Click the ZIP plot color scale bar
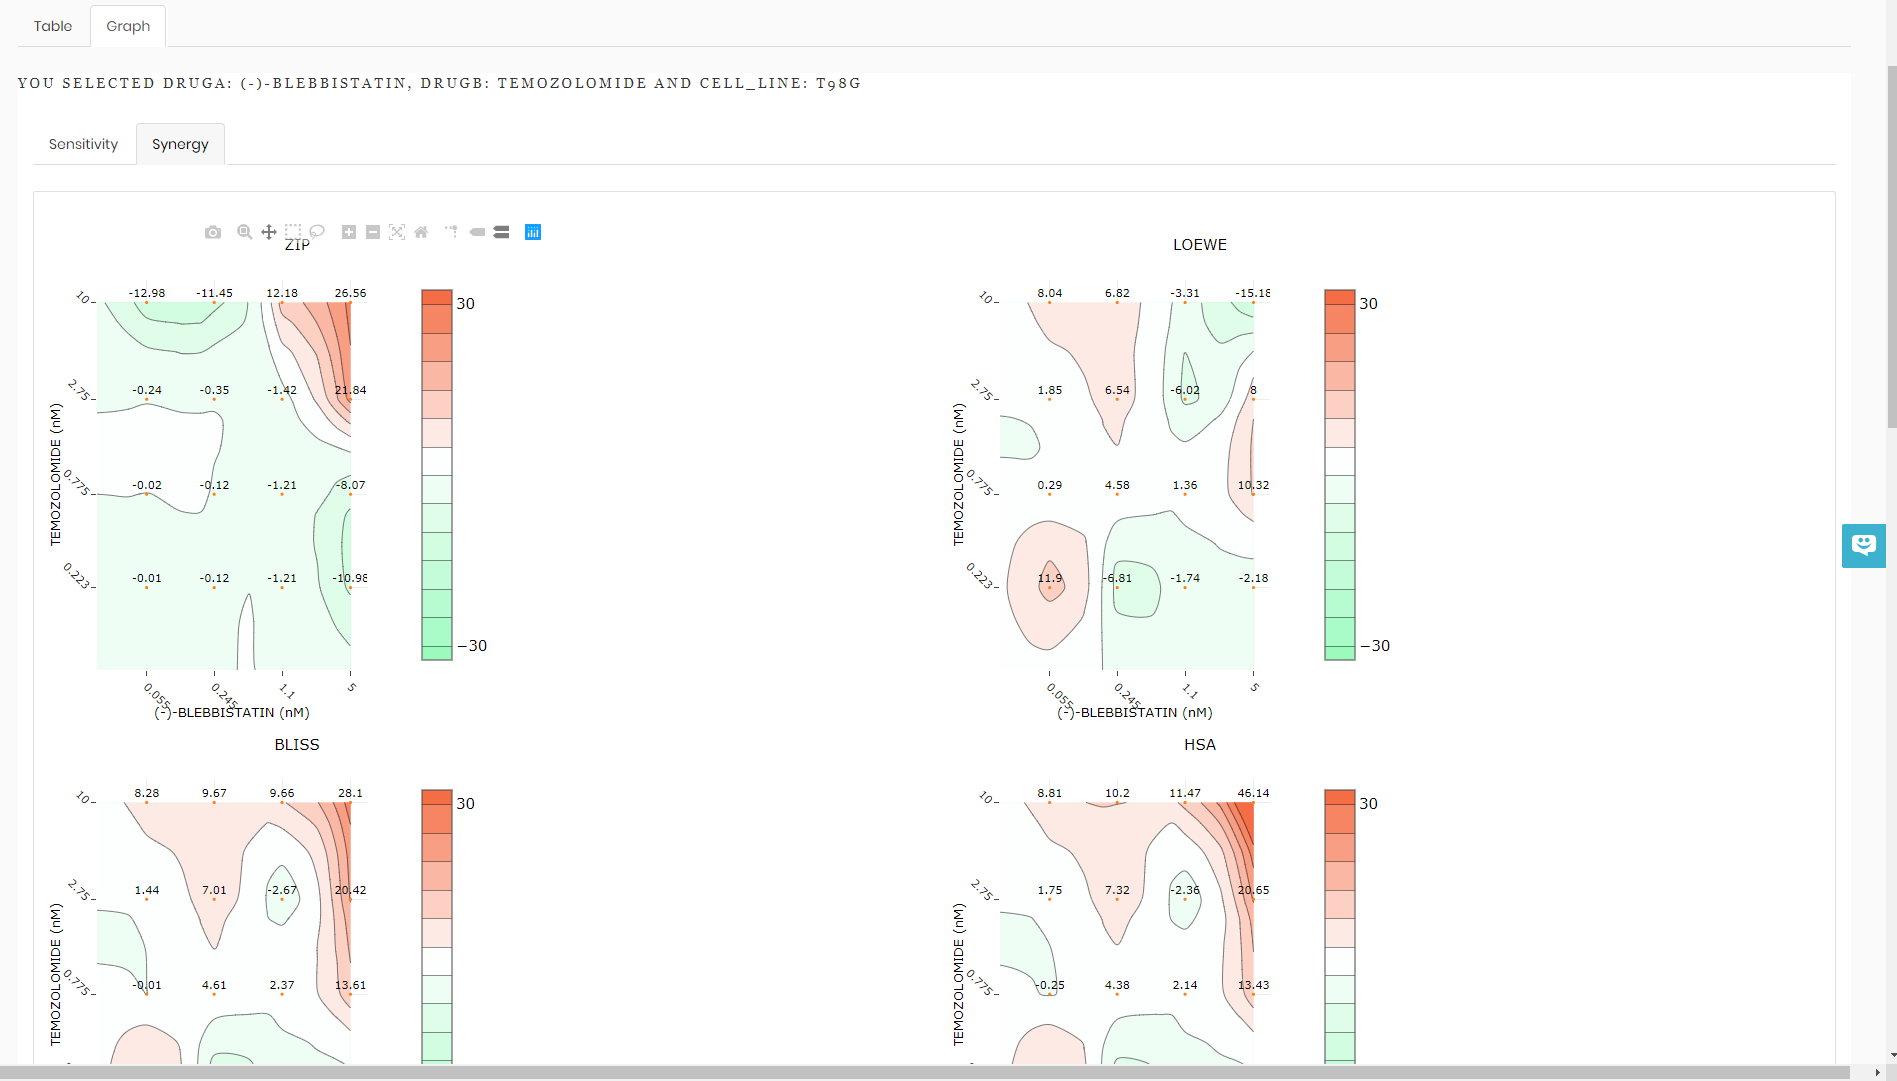Screen dimensions: 1897x1081 click(437, 475)
